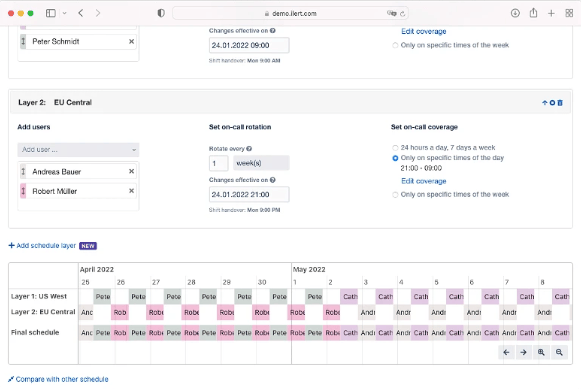This screenshot has height=389, width=581.
Task: Select Layer 1 only specific times of week
Action: coord(395,45)
